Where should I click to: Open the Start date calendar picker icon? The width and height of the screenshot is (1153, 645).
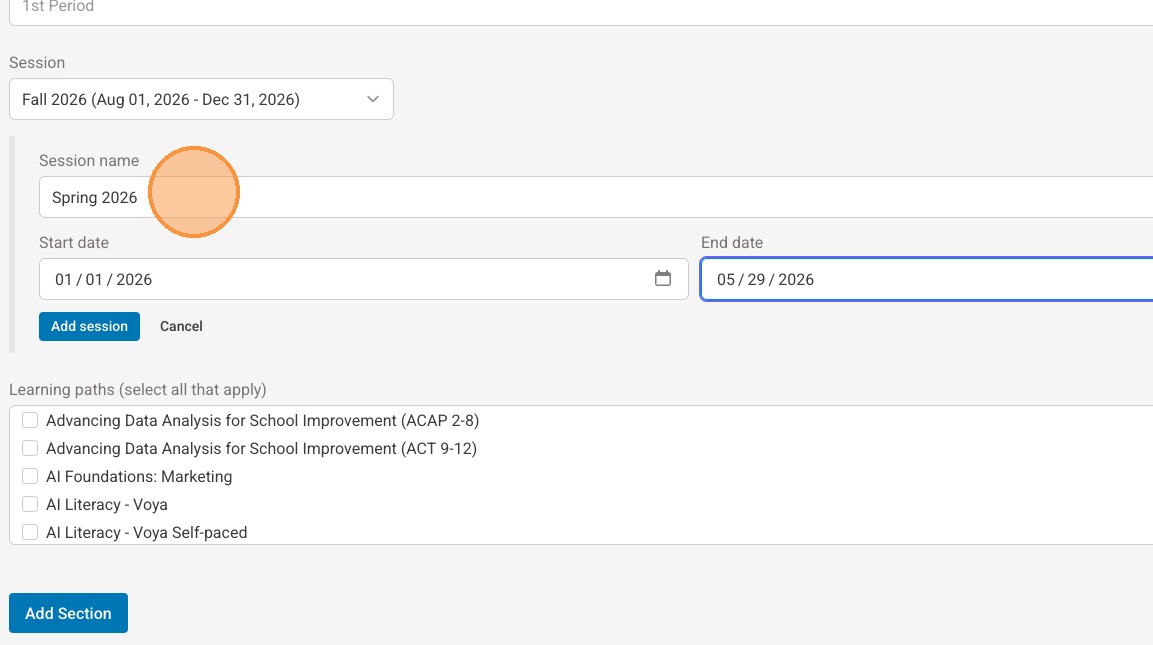[x=663, y=279]
